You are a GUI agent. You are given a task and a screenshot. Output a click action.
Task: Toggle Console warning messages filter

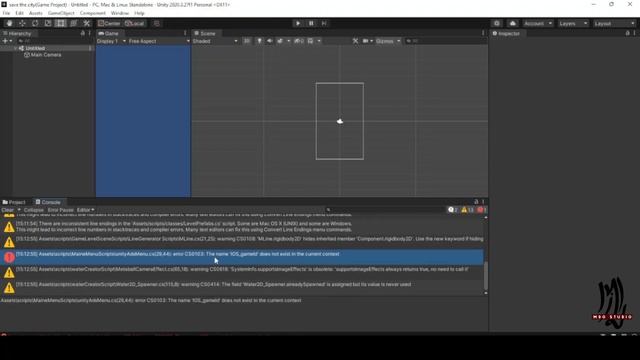tap(467, 210)
